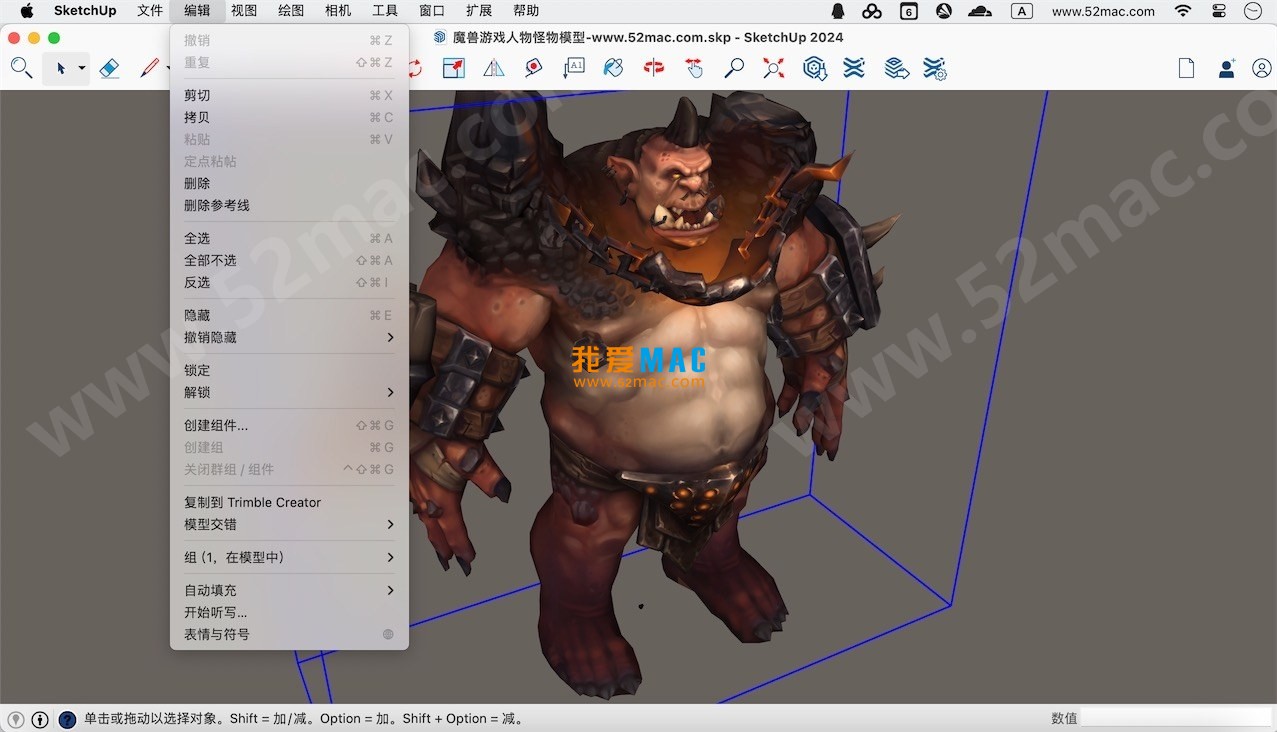Activate the Orbit tool
The width and height of the screenshot is (1277, 732).
654,68
